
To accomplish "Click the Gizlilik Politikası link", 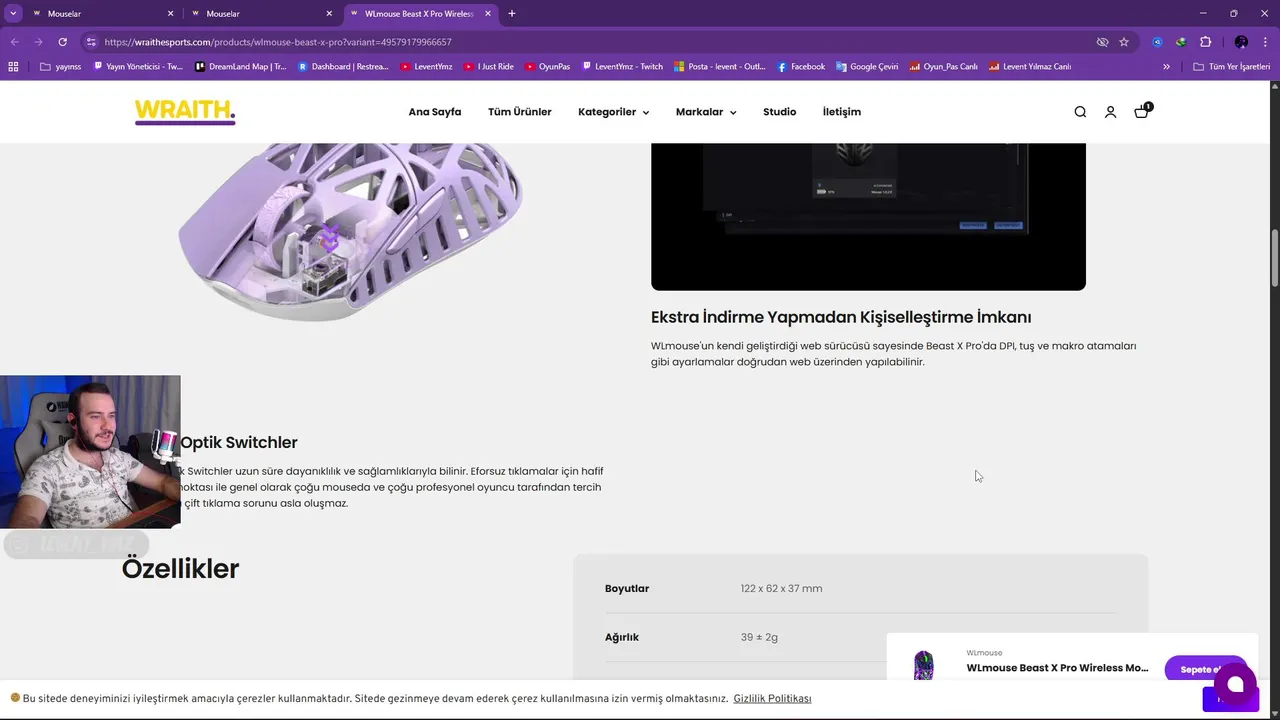I will coord(772,698).
